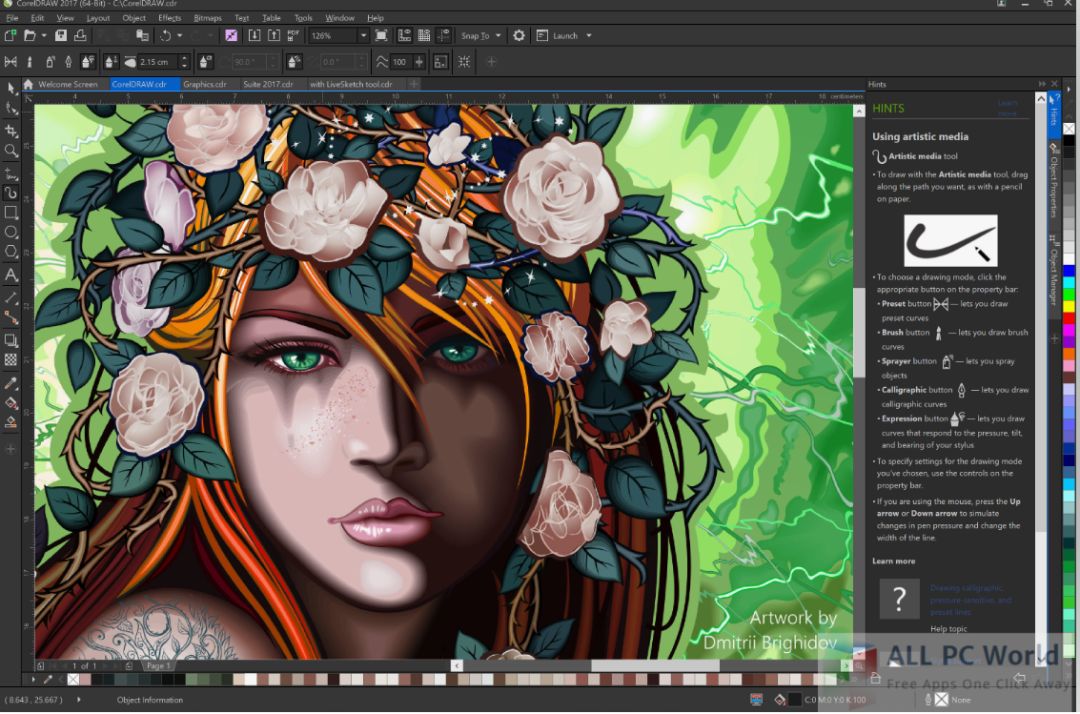This screenshot has height=714, width=1080.
Task: Expand the Hints docker arrows
Action: [1041, 84]
